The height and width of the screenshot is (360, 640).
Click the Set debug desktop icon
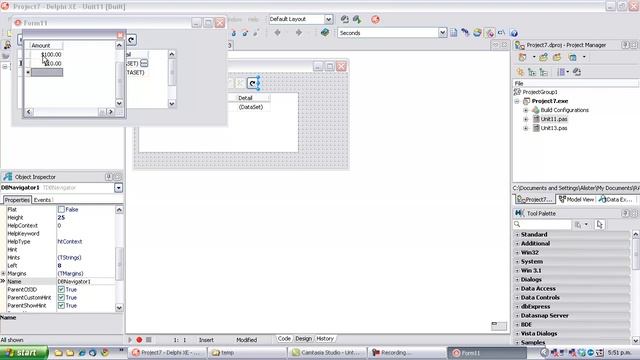coord(357,19)
